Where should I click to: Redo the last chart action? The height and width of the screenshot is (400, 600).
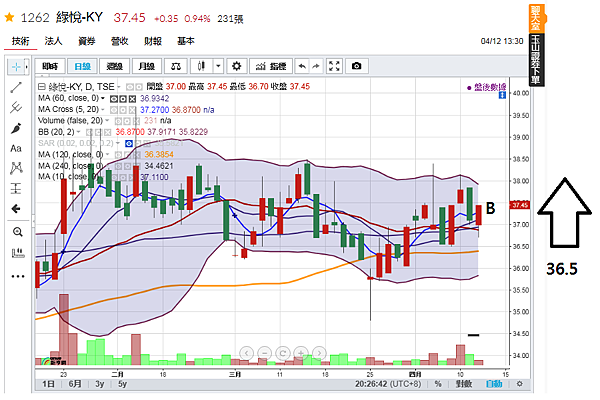coord(316,66)
